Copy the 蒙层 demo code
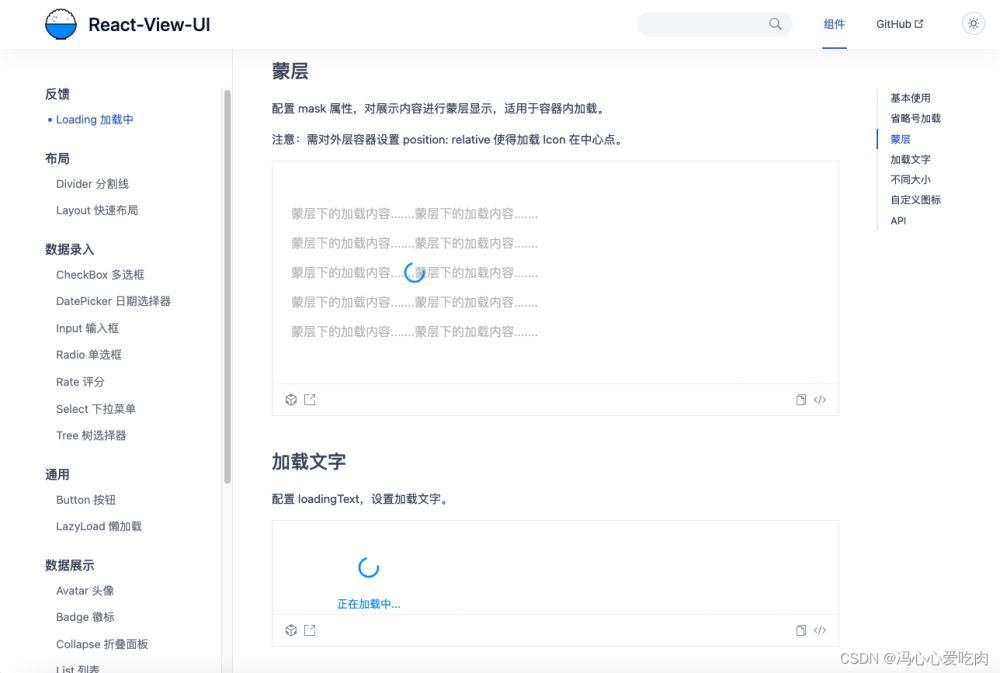 click(801, 400)
